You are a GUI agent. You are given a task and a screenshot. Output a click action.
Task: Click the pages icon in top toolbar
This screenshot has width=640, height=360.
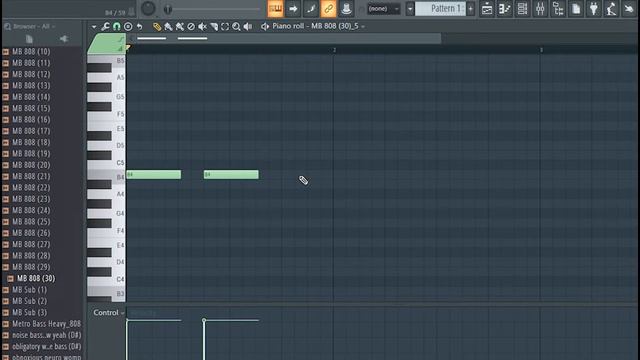[576, 9]
